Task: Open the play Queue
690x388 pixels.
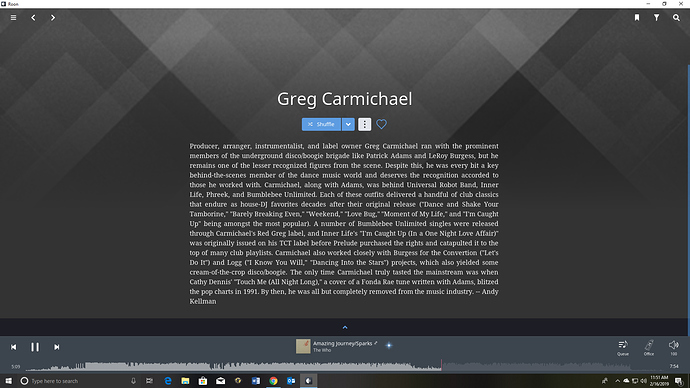Action: 623,348
